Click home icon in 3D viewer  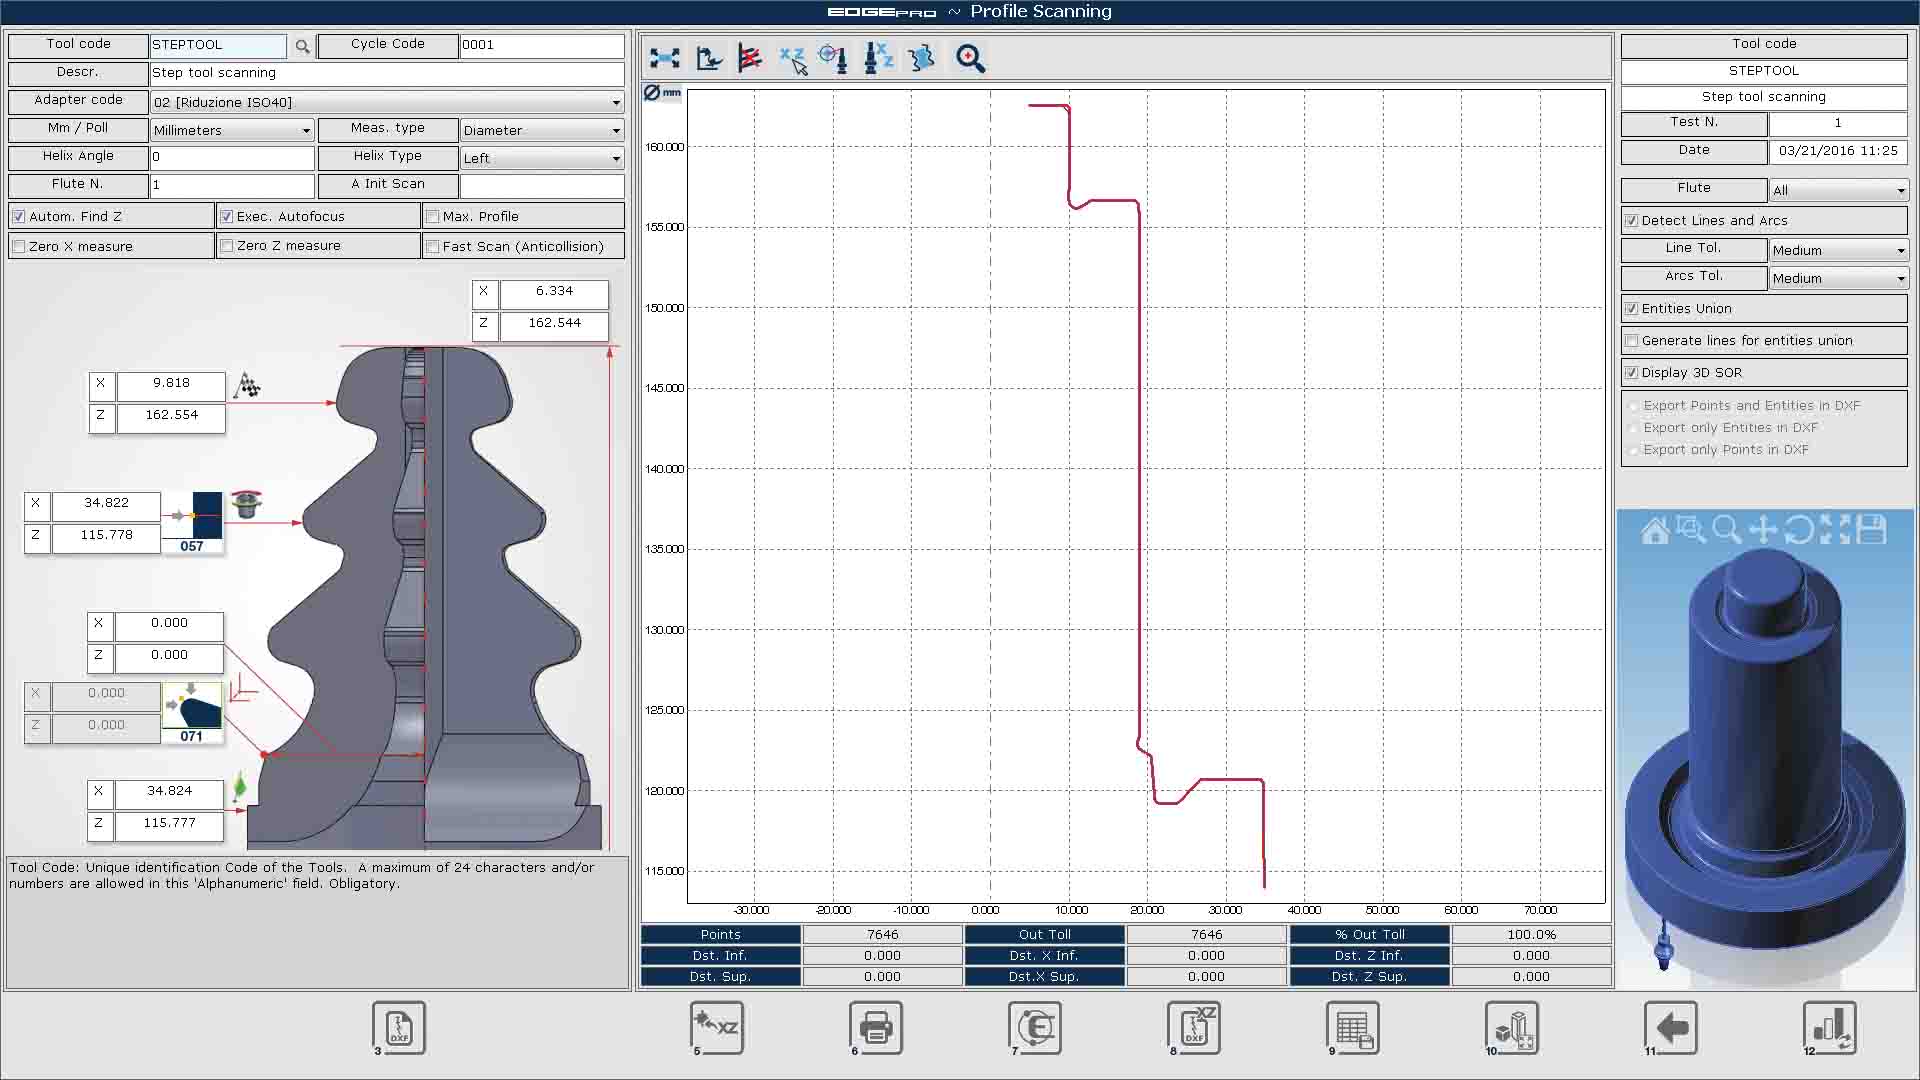coord(1655,530)
